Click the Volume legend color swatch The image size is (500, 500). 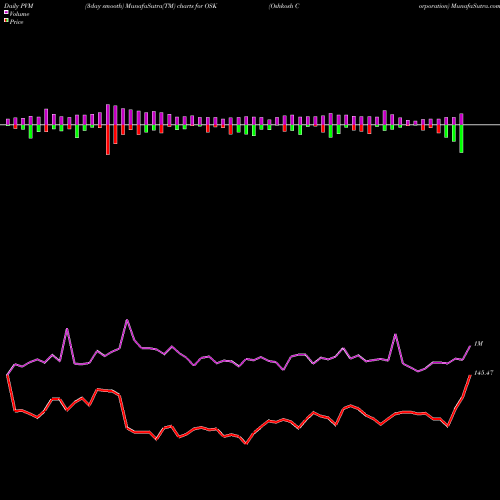pyautogui.click(x=6, y=13)
